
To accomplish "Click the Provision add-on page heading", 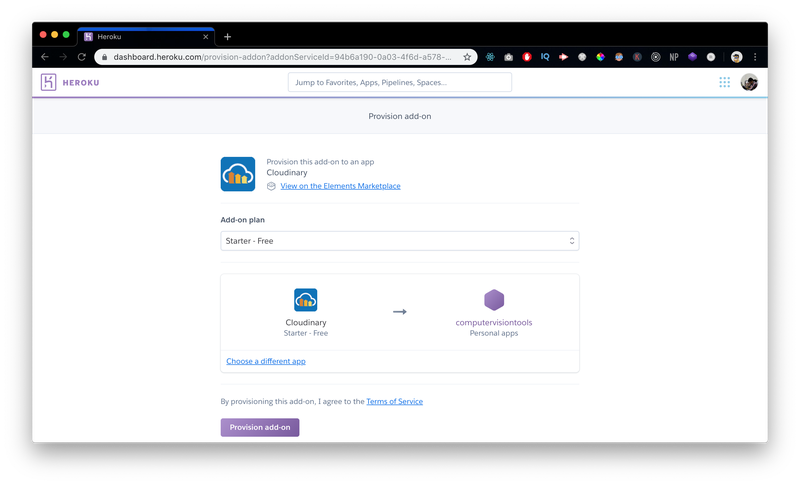I will point(399,116).
